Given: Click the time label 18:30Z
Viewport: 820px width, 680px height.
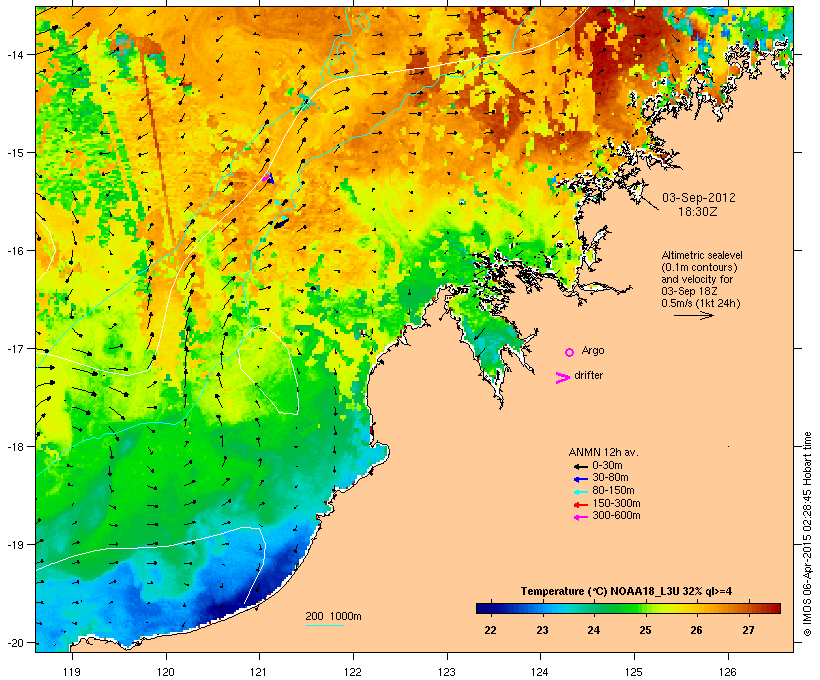Looking at the screenshot, I should point(698,212).
